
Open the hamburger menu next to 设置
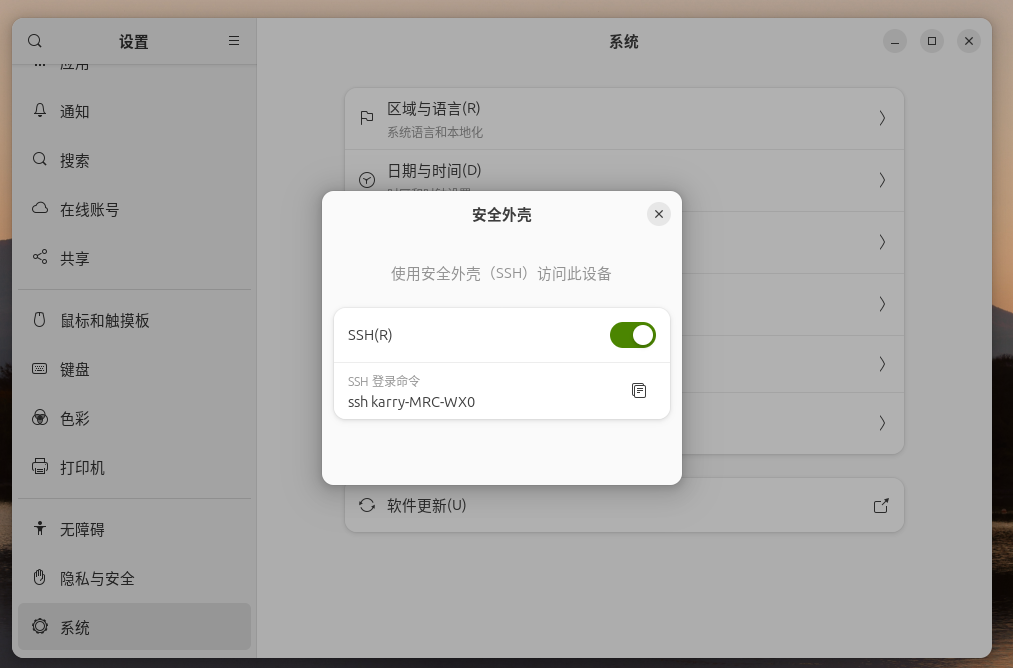click(x=234, y=41)
